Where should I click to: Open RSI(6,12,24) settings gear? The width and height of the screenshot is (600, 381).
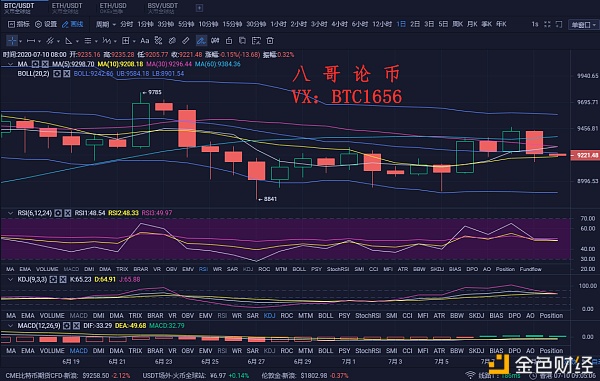point(58,213)
